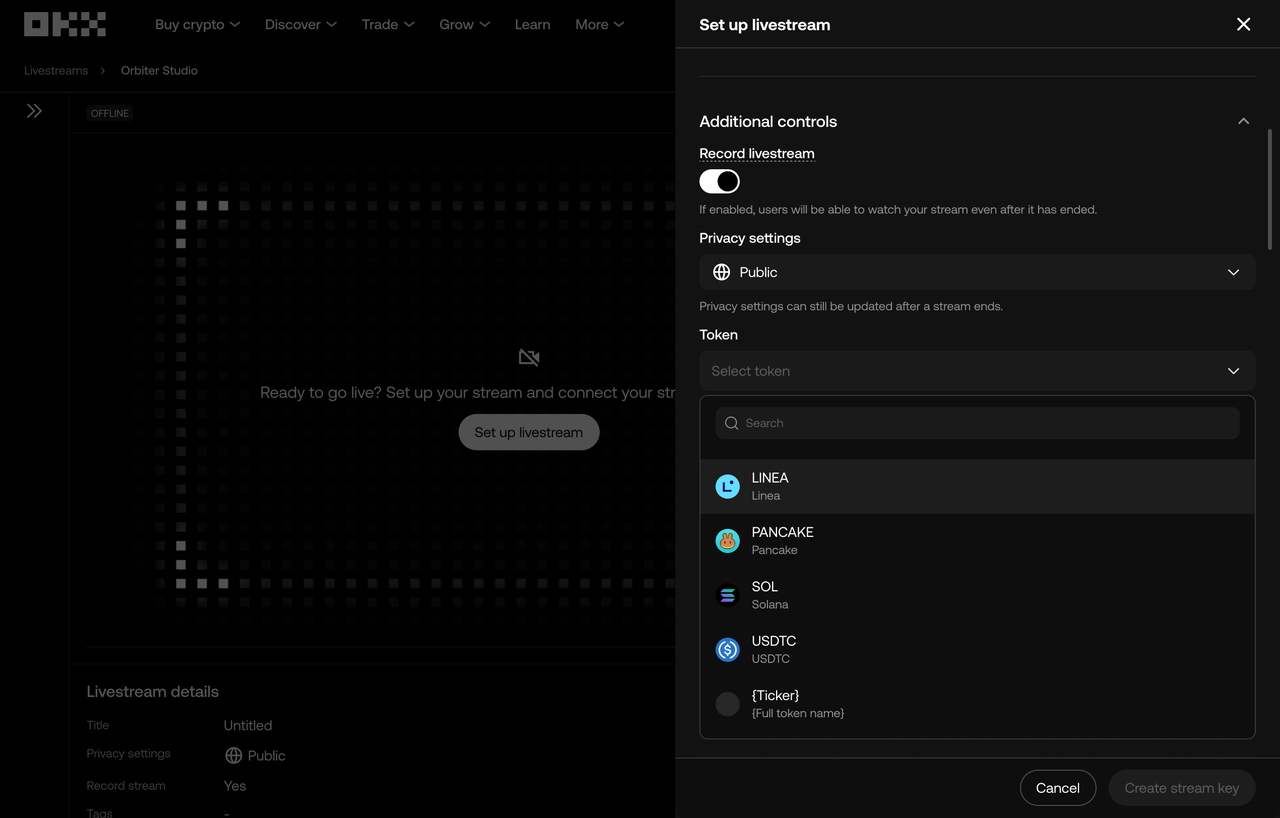Click Orbiter Studio breadcrumb
Viewport: 1280px width, 818px height.
coord(159,70)
